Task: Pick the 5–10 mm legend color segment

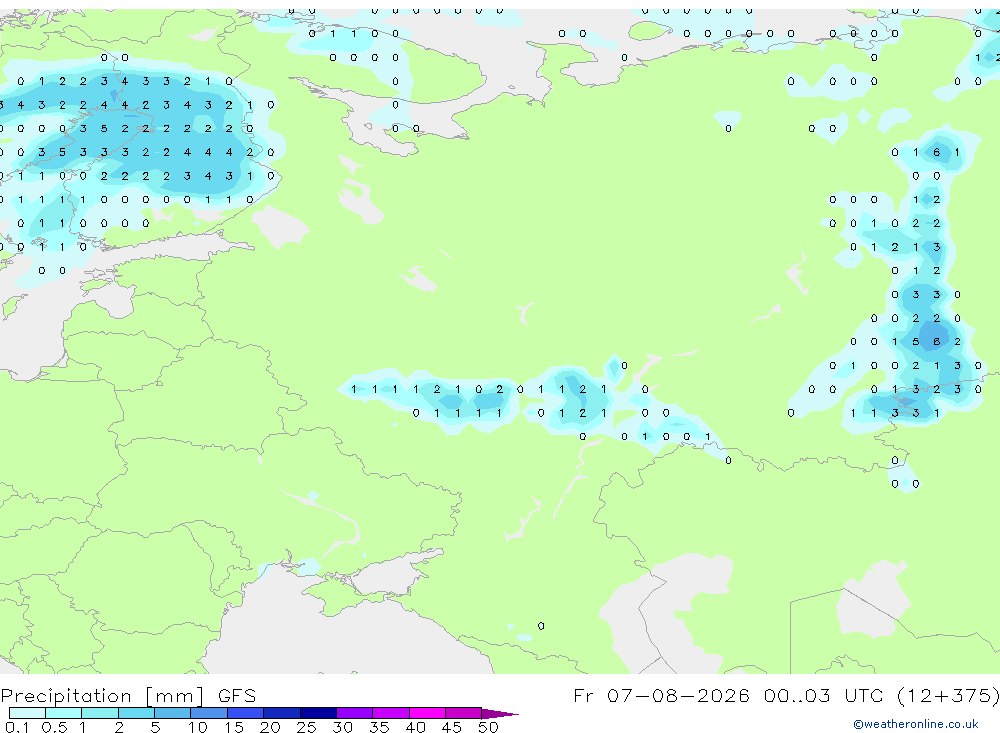Action: (x=173, y=713)
